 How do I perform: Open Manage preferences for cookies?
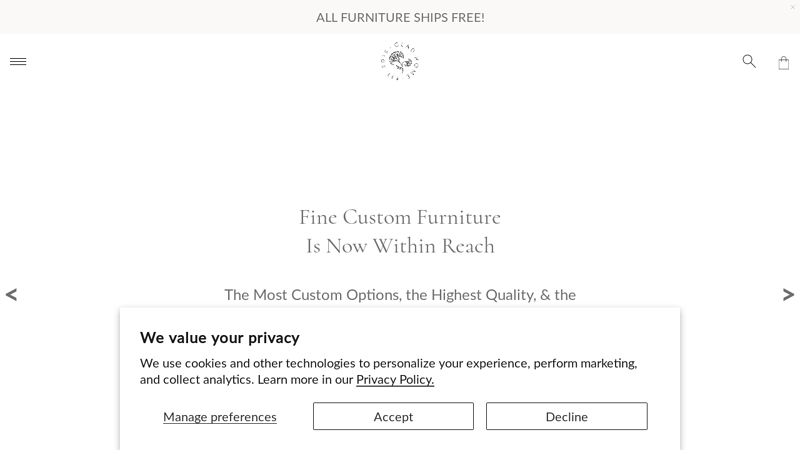tap(220, 417)
